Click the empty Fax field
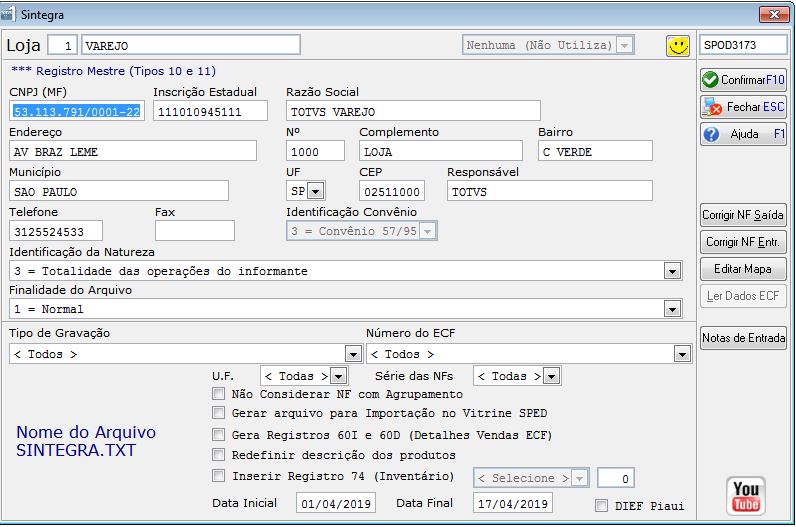This screenshot has height=527, width=796. tap(195, 231)
